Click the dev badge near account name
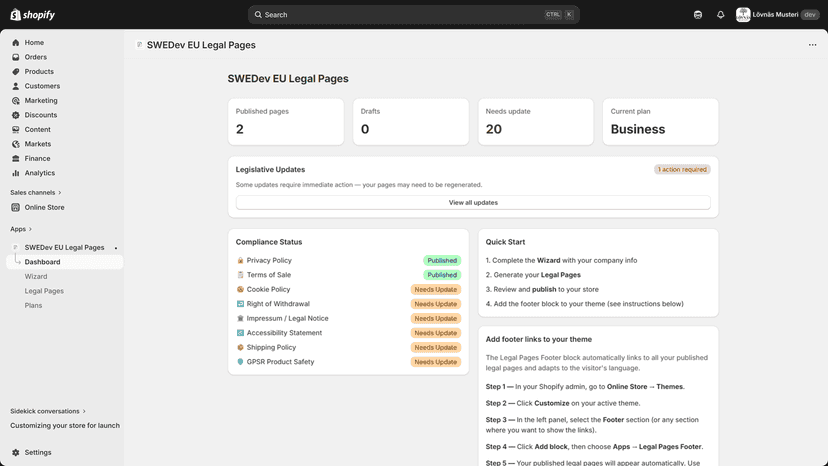This screenshot has height=466, width=828. click(x=810, y=15)
